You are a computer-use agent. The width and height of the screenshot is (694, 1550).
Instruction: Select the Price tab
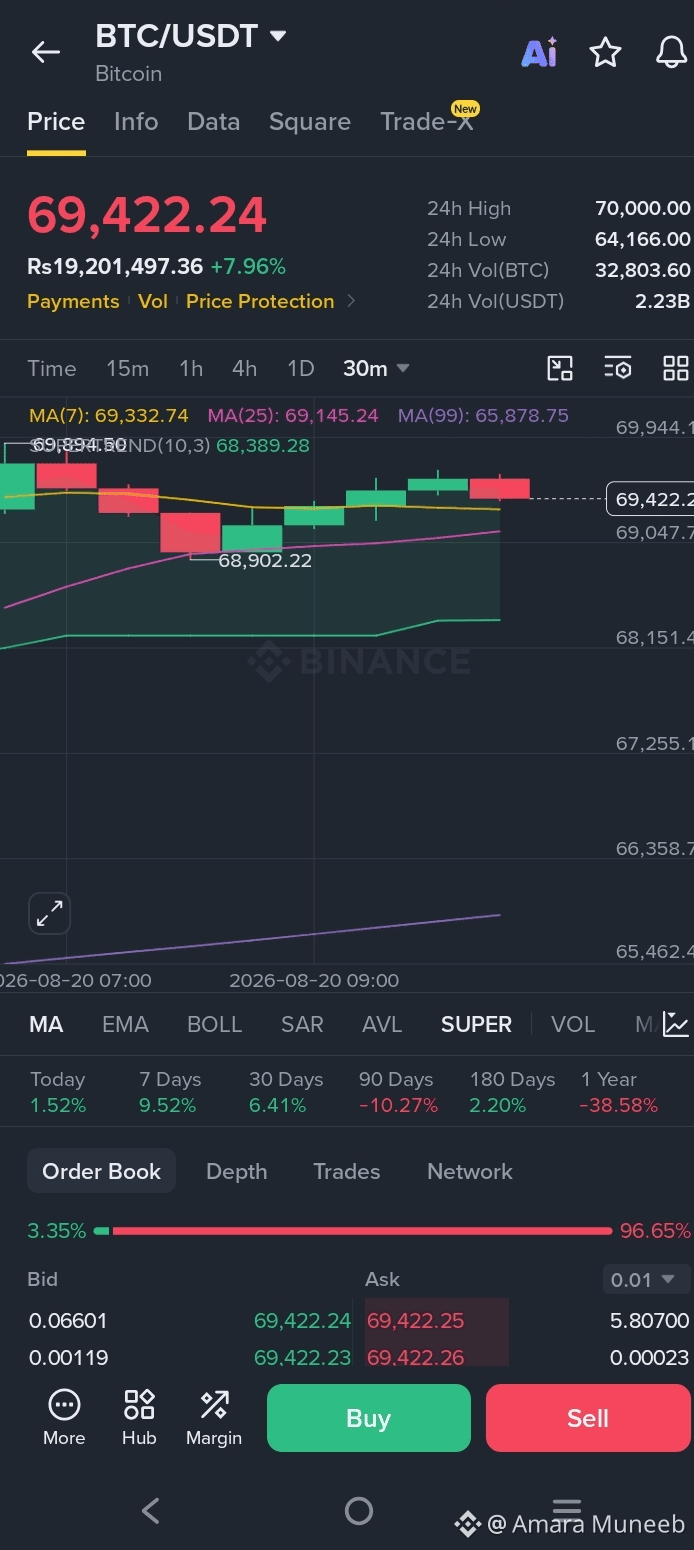tap(56, 122)
